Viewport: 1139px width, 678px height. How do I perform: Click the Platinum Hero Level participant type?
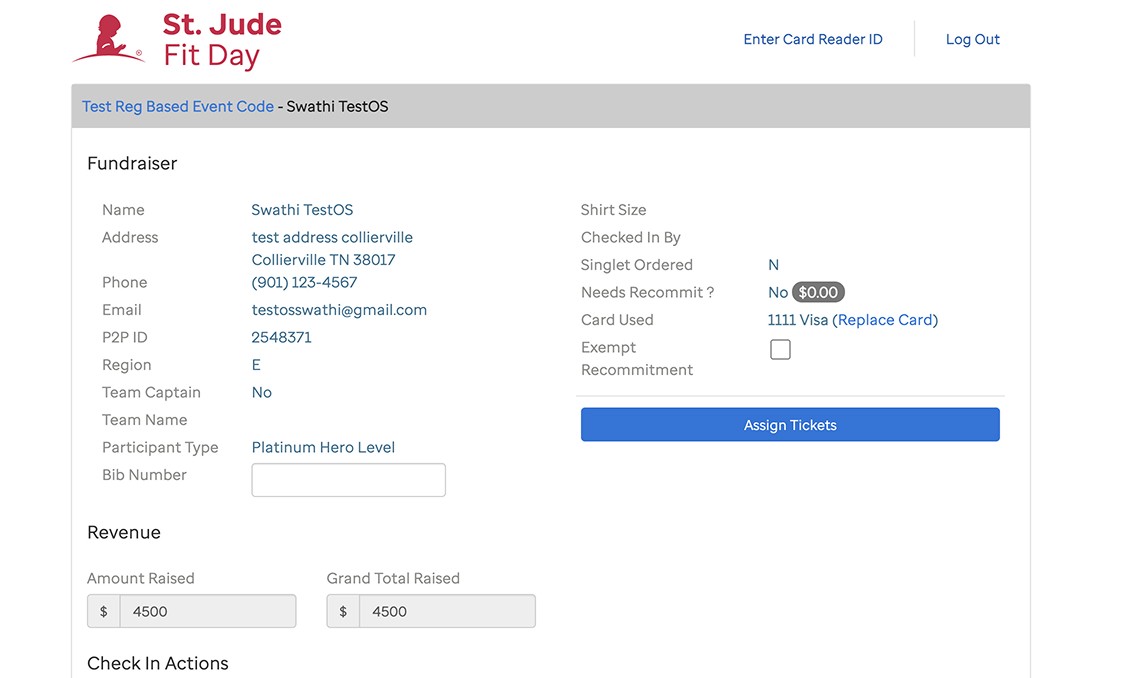323,448
